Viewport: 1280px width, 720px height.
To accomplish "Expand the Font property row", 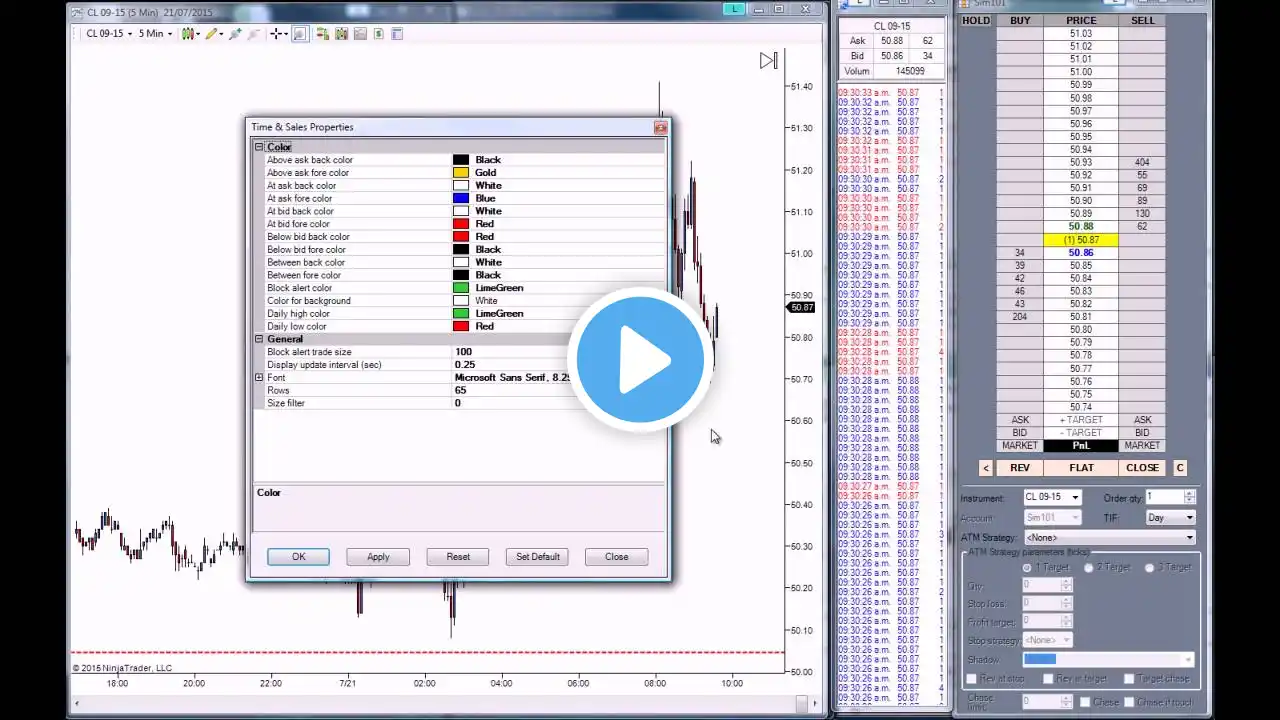I will pos(259,378).
